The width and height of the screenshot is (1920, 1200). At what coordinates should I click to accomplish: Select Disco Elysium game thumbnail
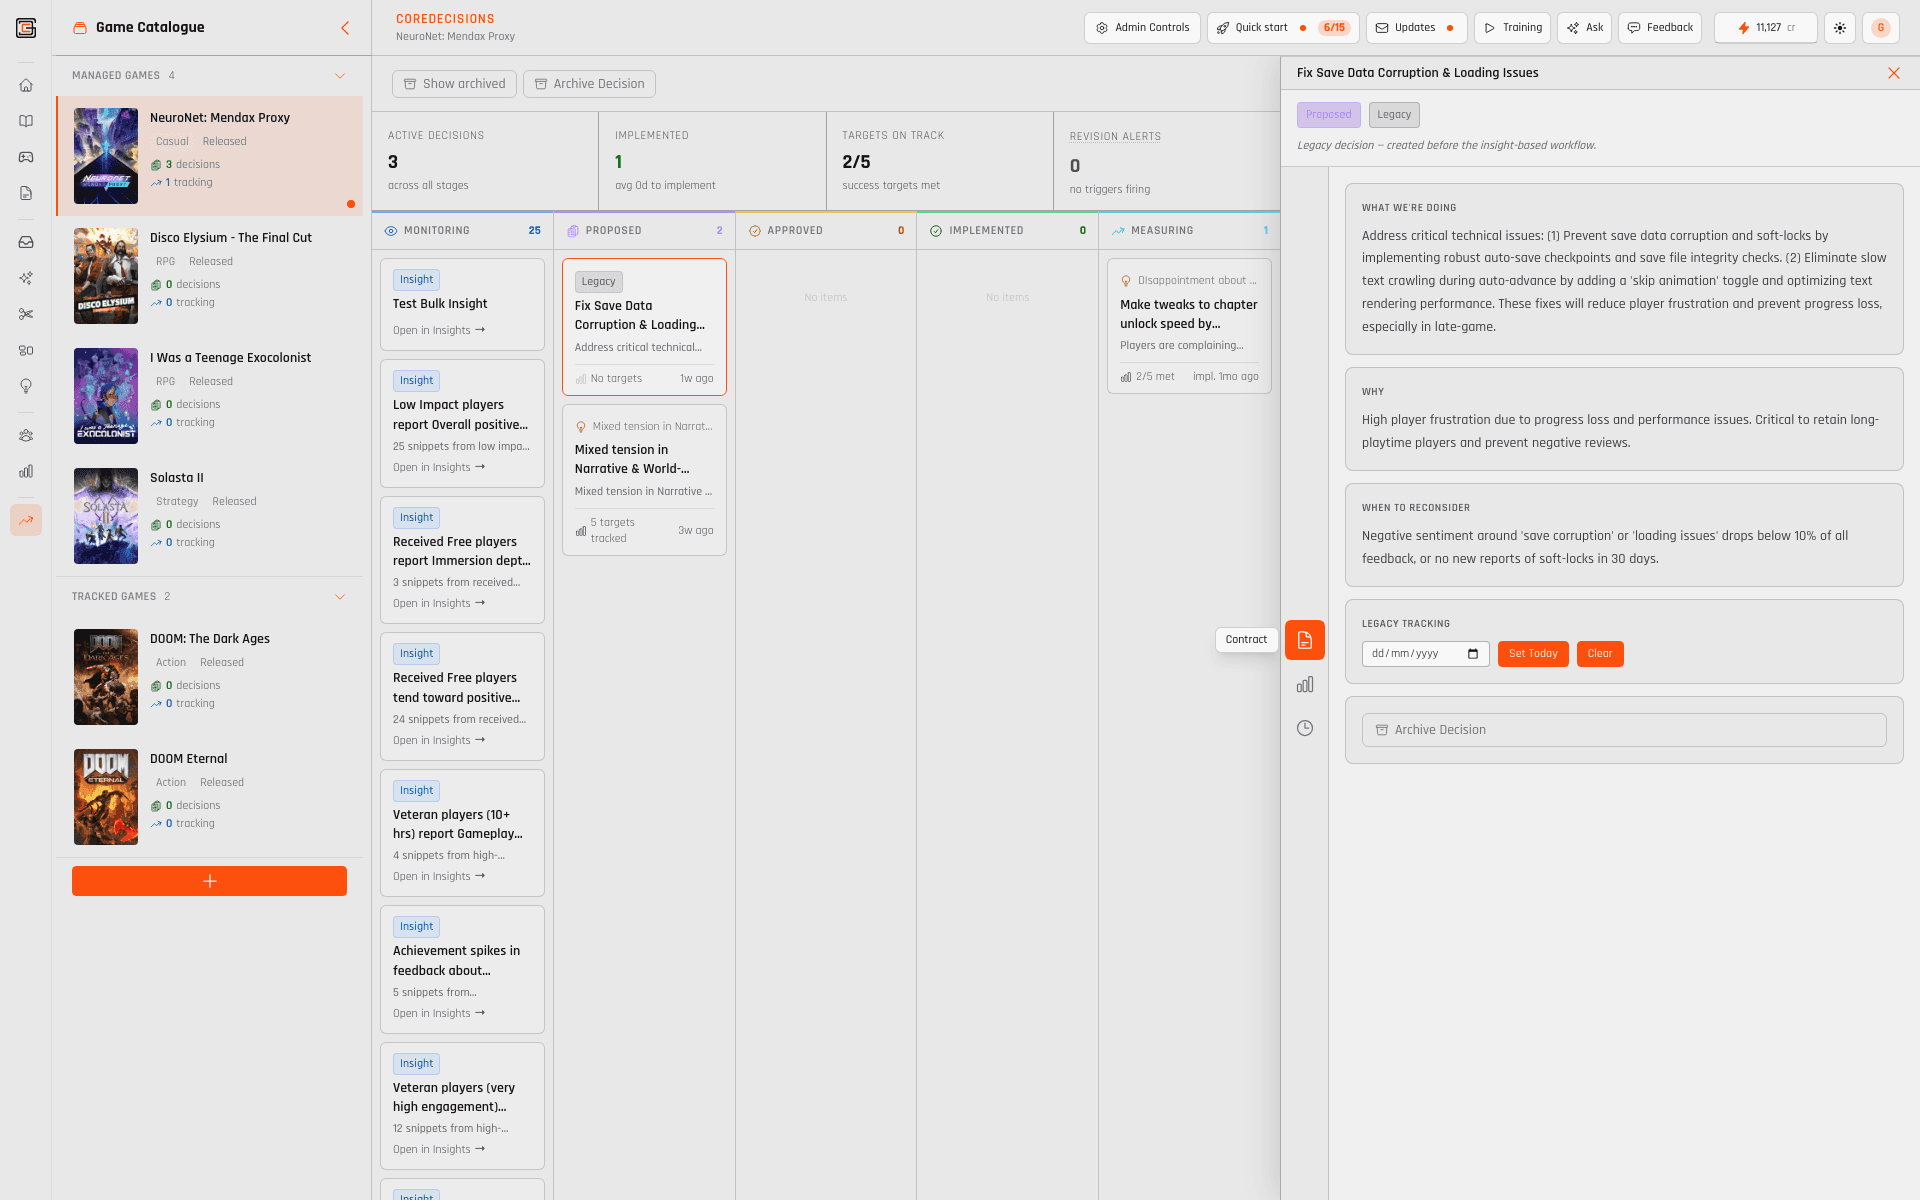pos(106,276)
